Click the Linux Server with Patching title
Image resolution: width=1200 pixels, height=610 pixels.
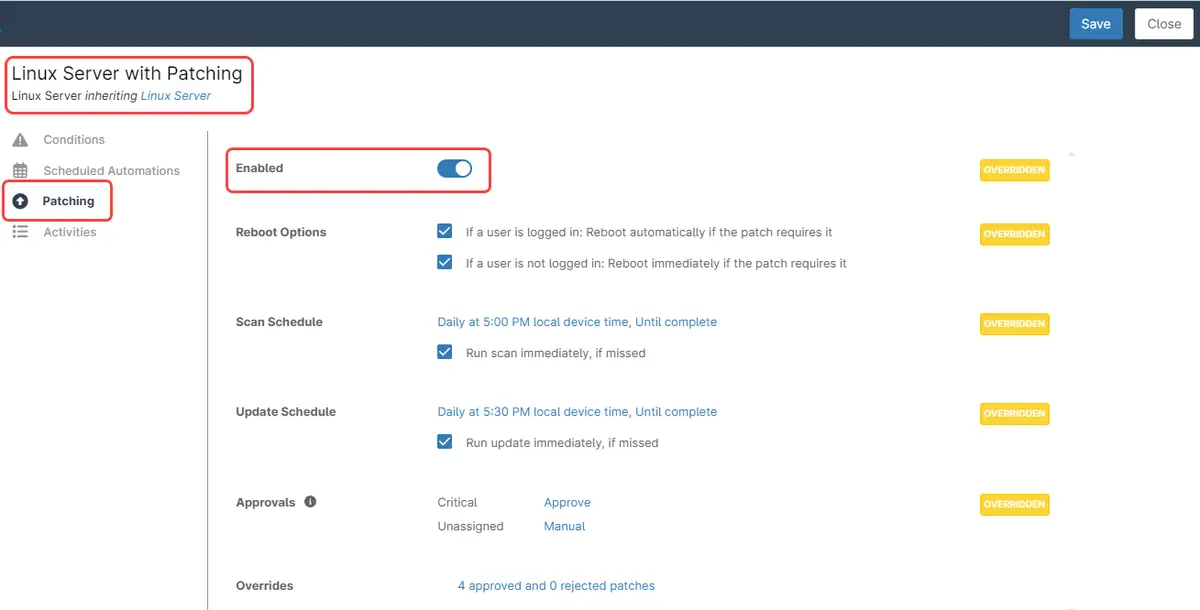point(127,73)
